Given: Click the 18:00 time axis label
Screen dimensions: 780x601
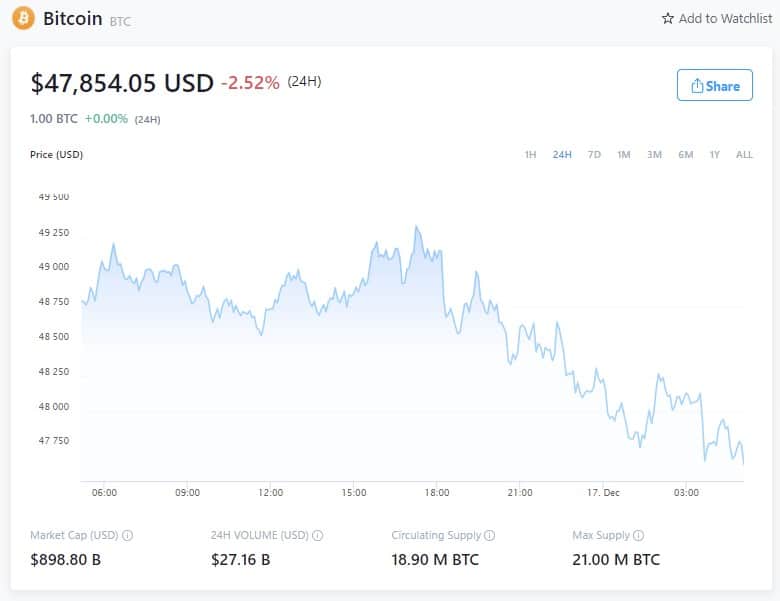Looking at the screenshot, I should [437, 493].
